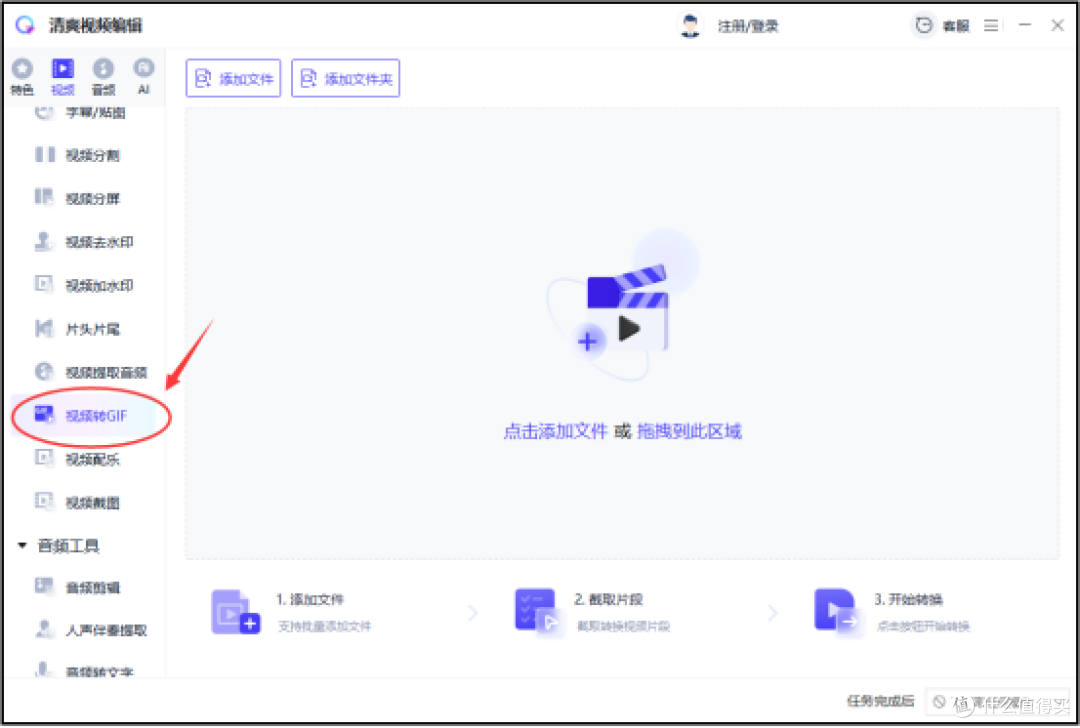Click the 添加文件 button

click(x=233, y=79)
